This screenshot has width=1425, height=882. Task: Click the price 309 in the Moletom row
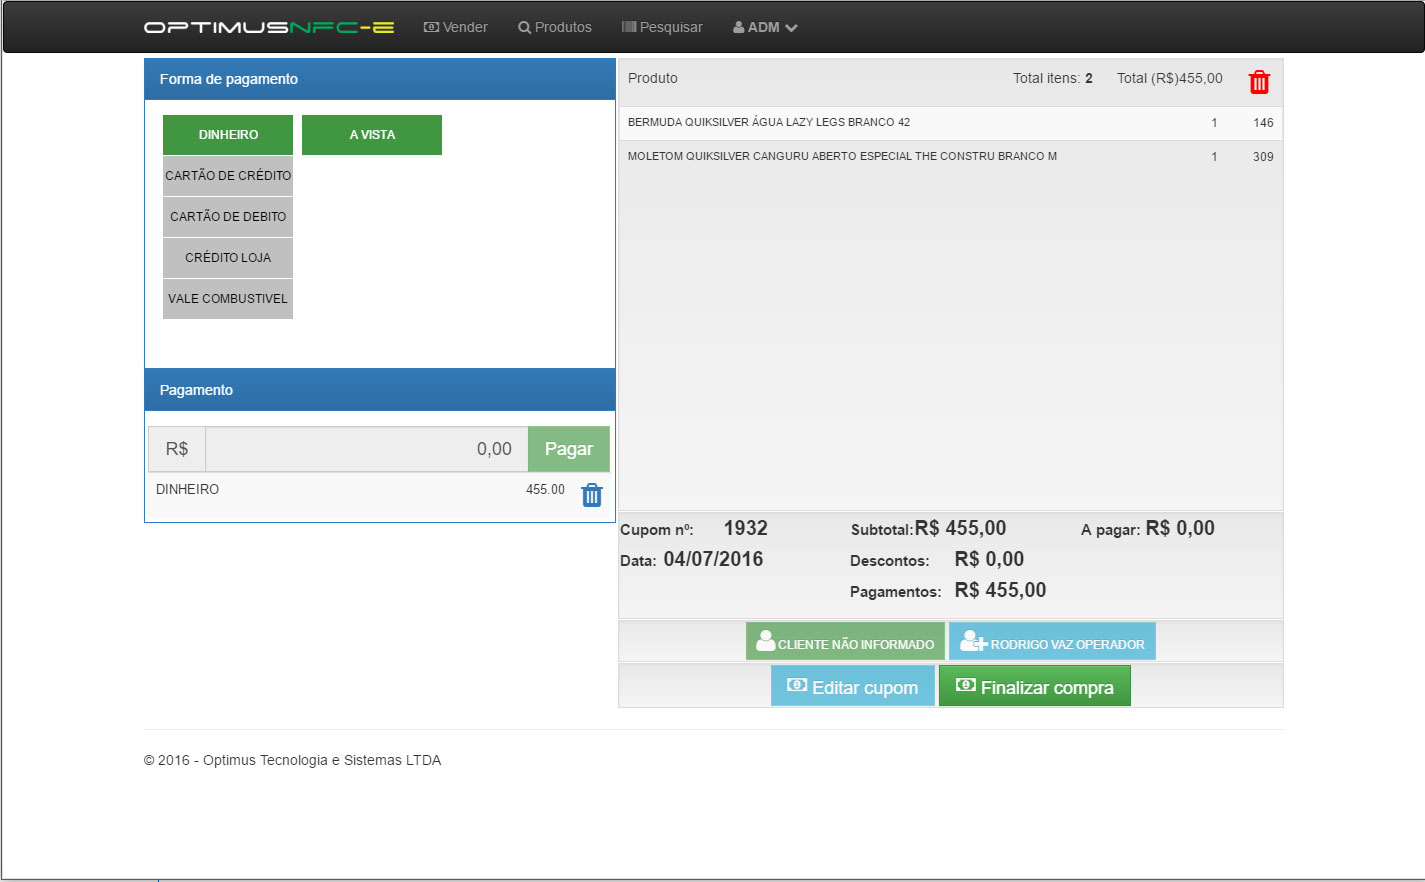tap(1263, 157)
